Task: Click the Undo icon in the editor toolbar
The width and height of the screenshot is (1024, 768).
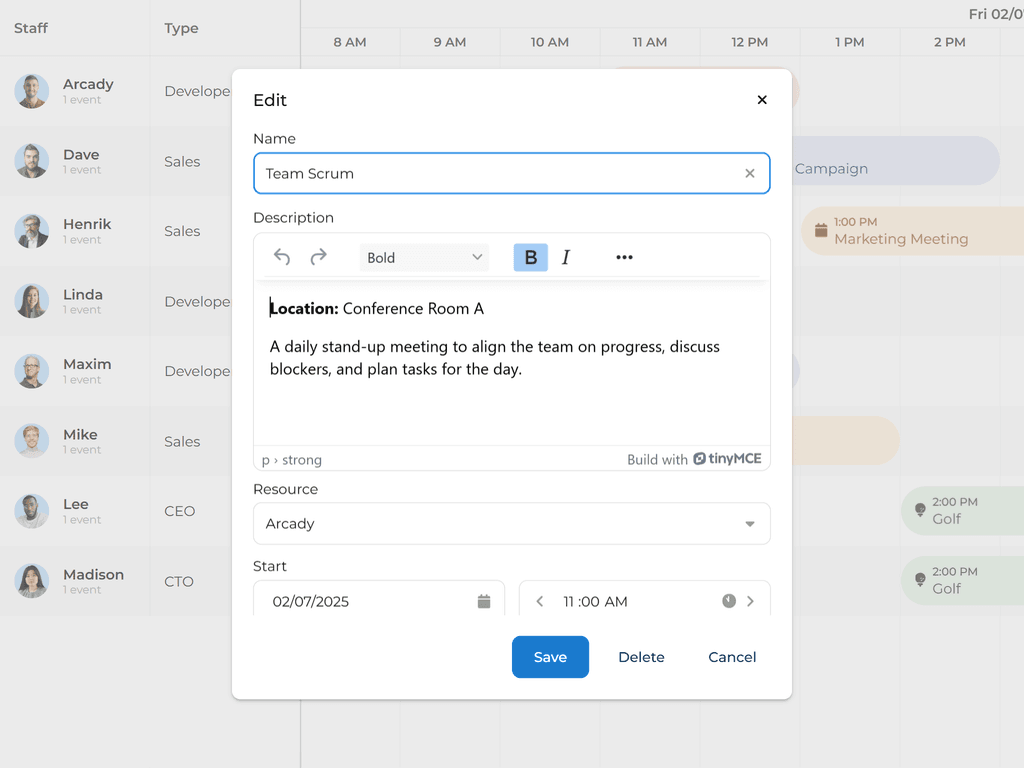Action: 281,257
